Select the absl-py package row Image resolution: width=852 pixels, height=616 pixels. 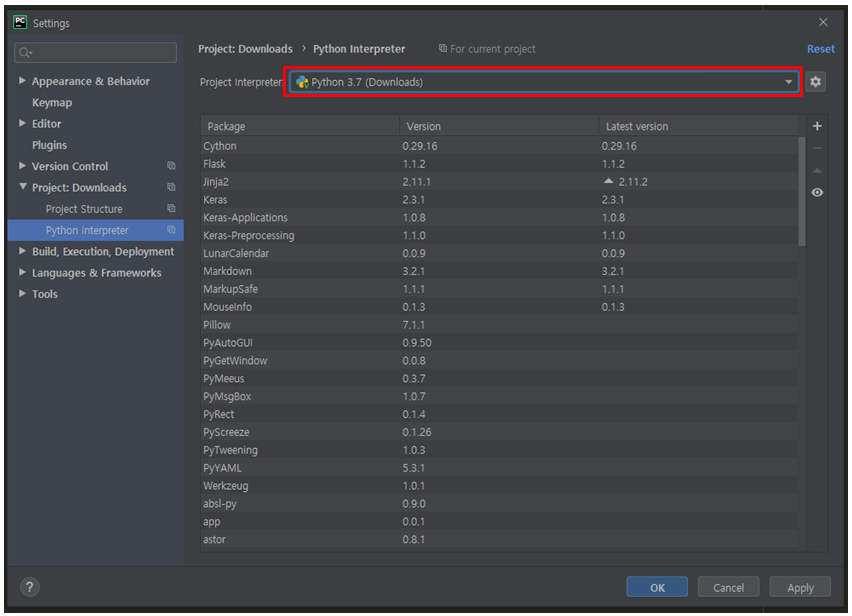499,504
